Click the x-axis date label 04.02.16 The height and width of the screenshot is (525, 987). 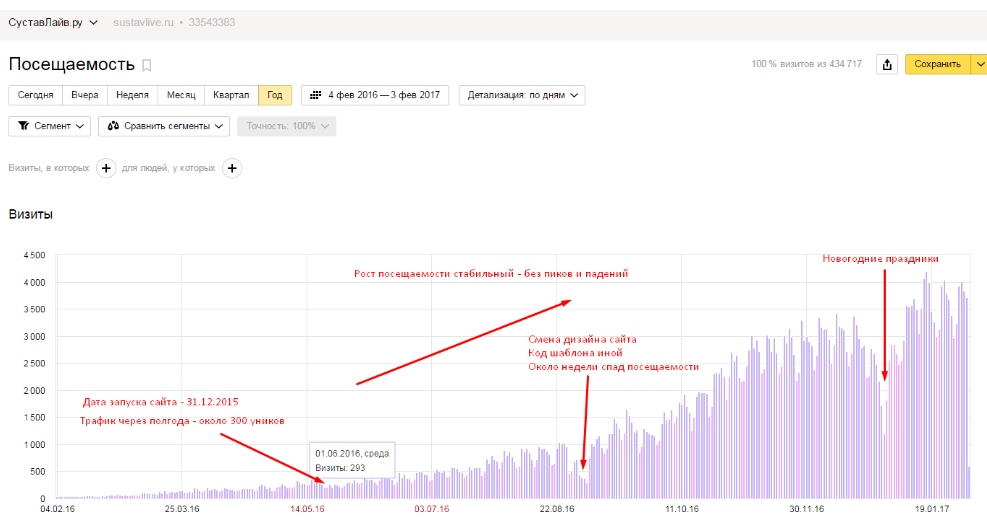57,509
